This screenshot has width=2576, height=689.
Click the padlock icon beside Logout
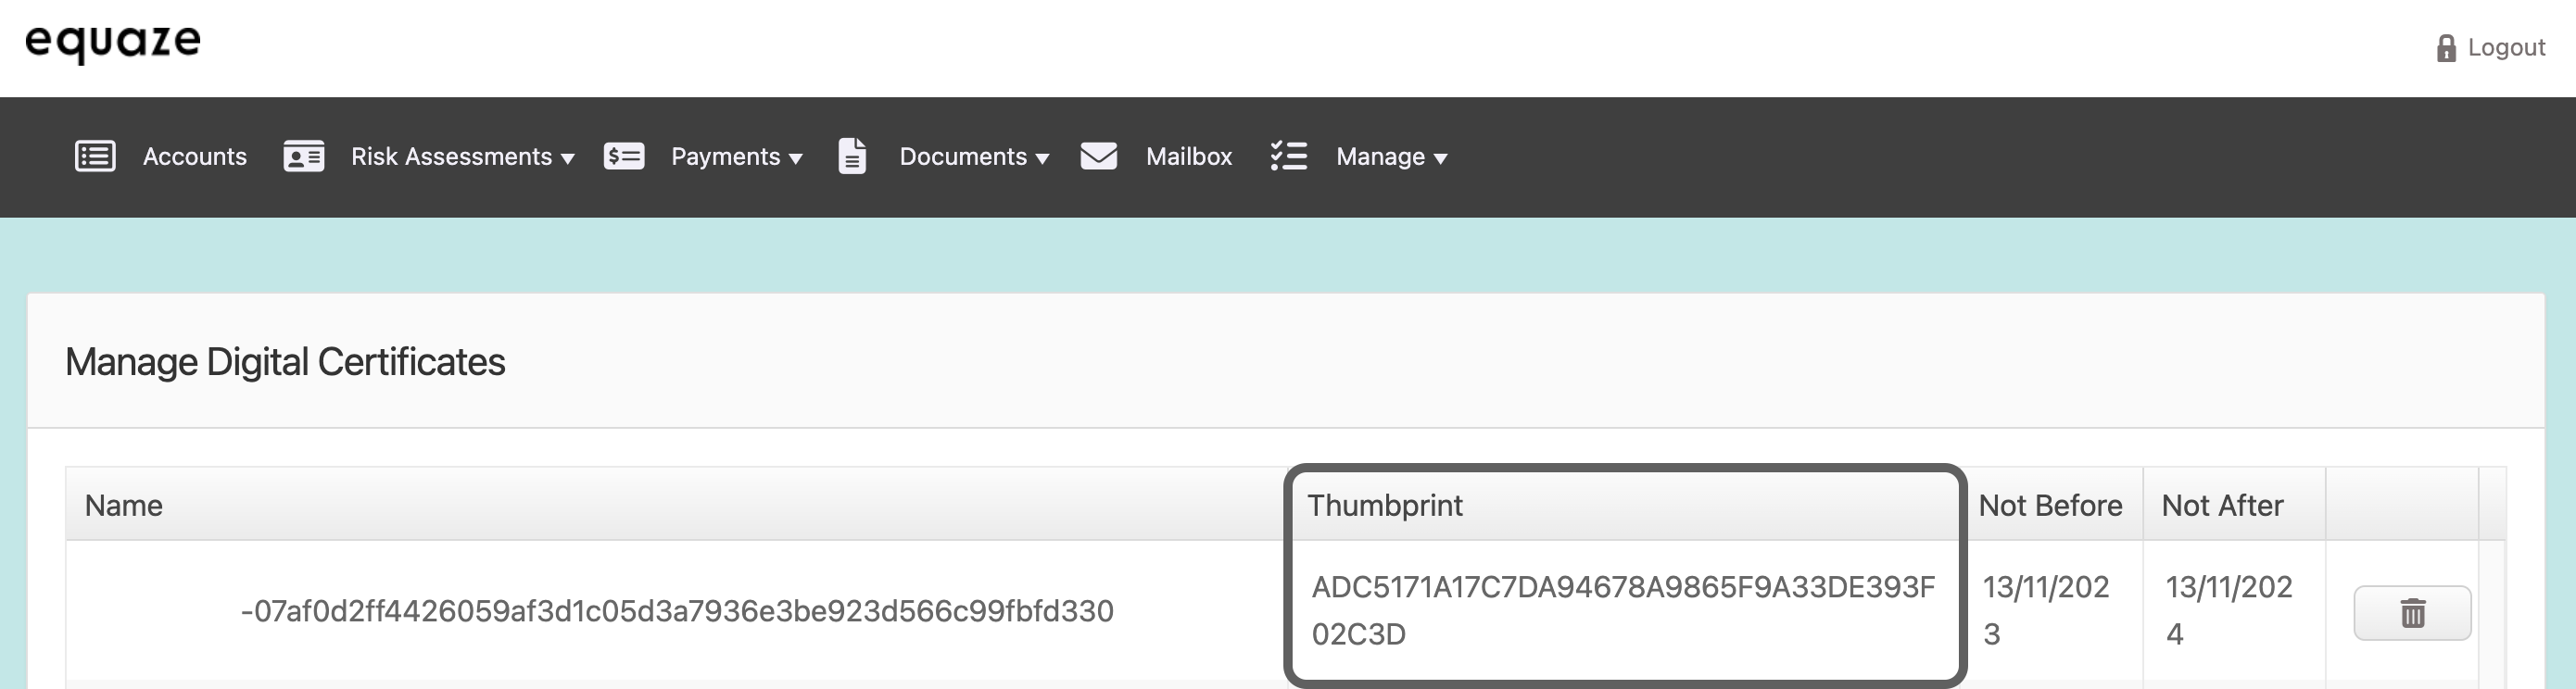[2446, 48]
